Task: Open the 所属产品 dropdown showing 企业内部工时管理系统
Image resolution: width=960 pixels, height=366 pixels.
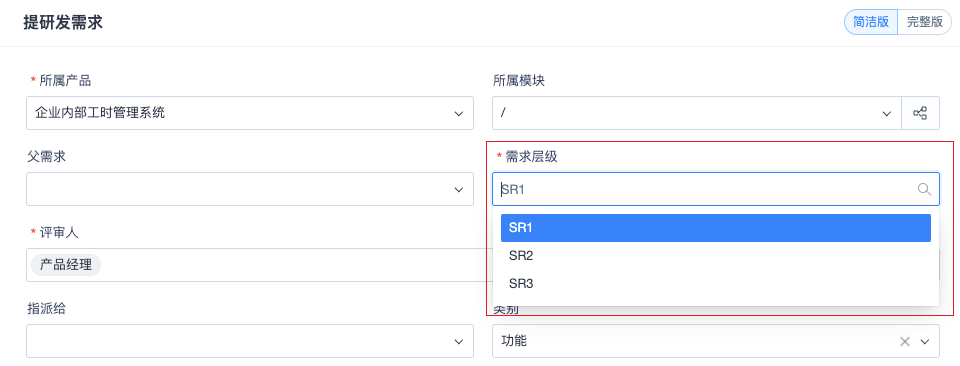Action: click(250, 113)
